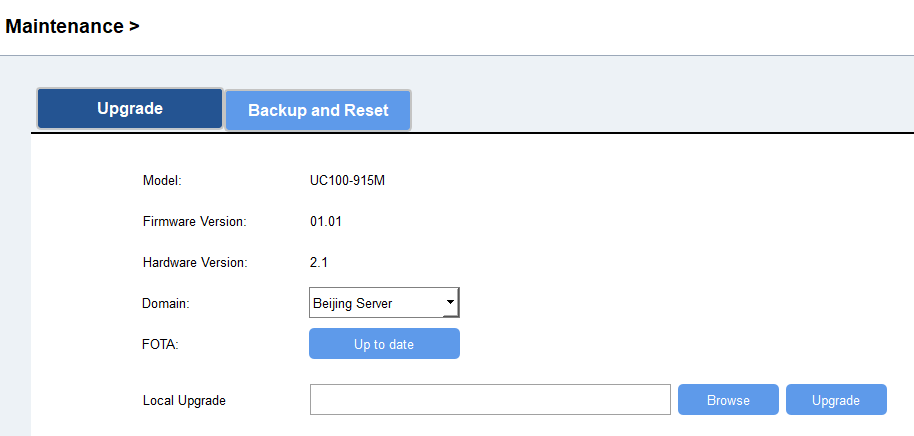Select the firmware version value 01.01
This screenshot has height=436, width=914.
pos(326,221)
